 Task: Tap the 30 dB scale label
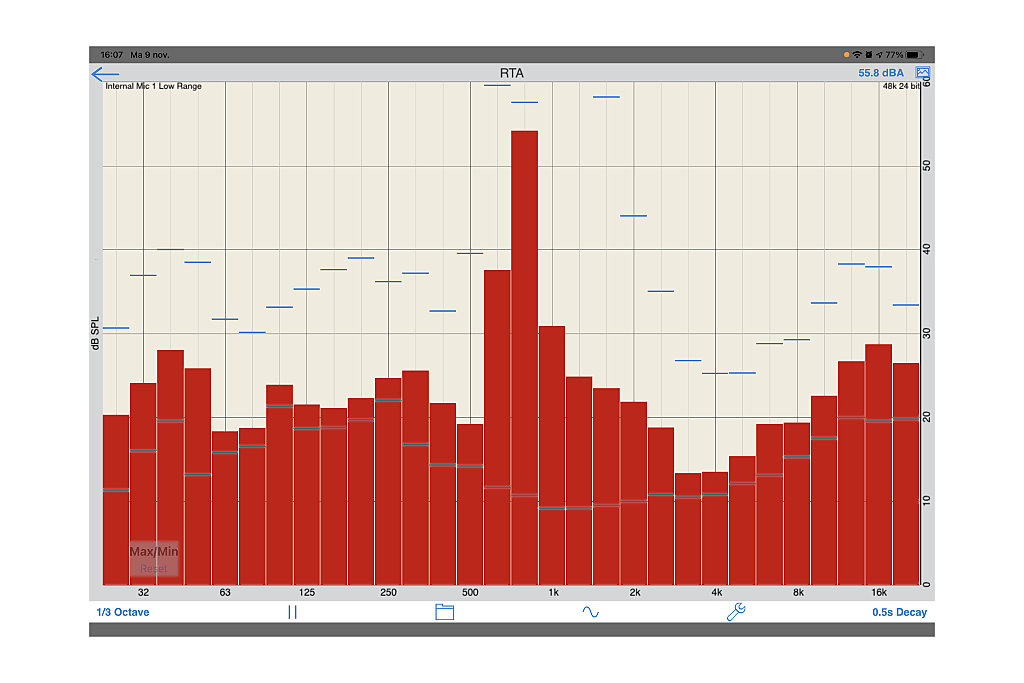coord(927,333)
